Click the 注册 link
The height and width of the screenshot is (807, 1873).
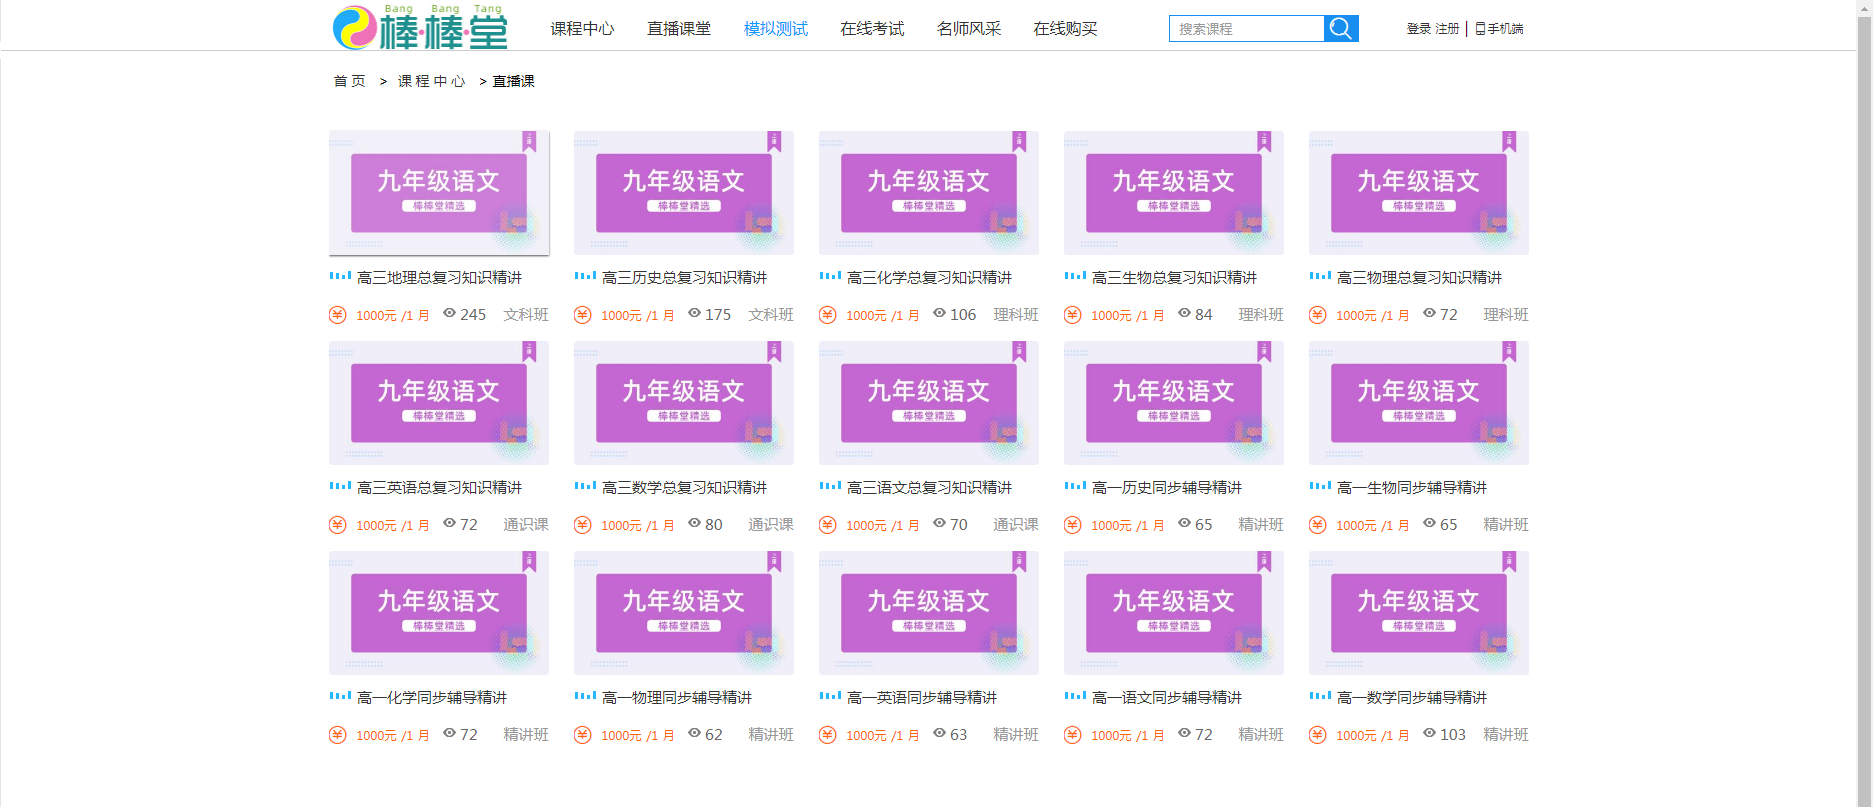(1447, 29)
